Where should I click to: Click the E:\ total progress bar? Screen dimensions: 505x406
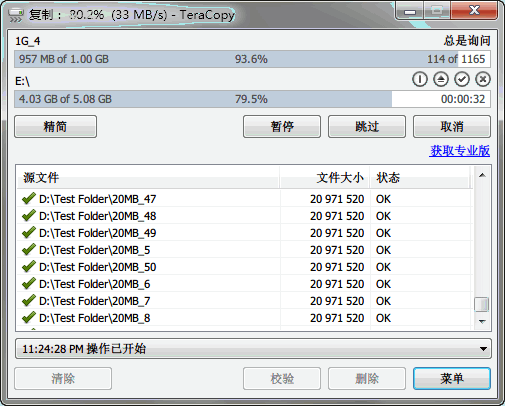tap(252, 99)
